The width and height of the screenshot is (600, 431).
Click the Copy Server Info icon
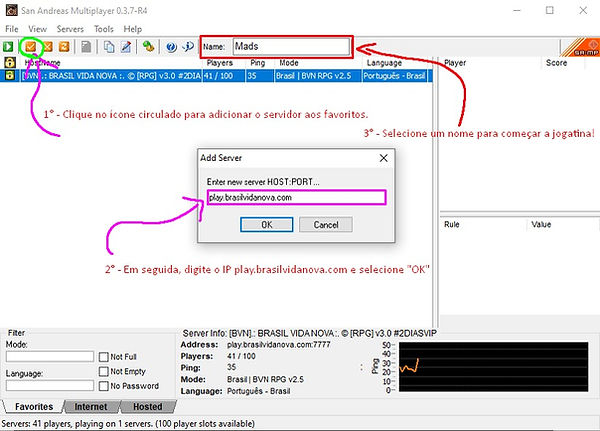coord(109,47)
